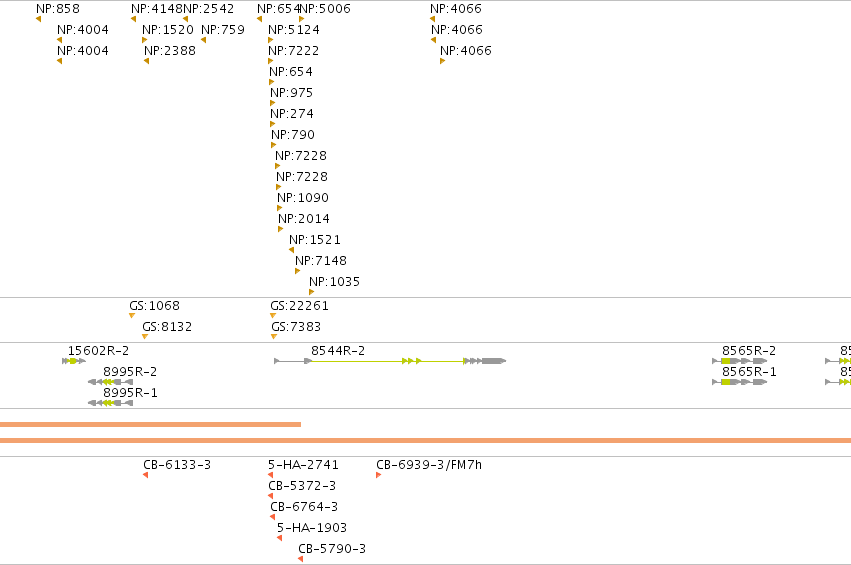This screenshot has height=565, width=851.
Task: Click the triangle marker below NP:4148
Action: (x=134, y=19)
